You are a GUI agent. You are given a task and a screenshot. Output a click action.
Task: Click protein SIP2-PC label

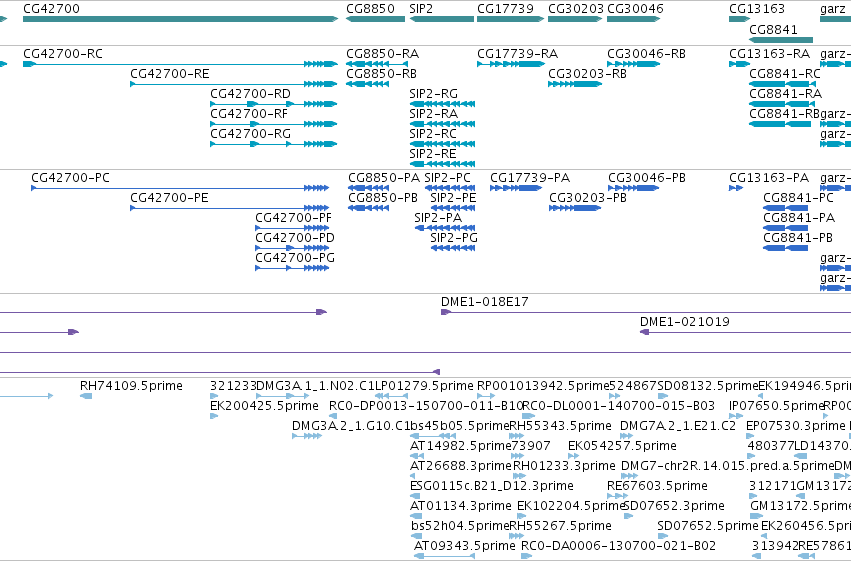[447, 178]
